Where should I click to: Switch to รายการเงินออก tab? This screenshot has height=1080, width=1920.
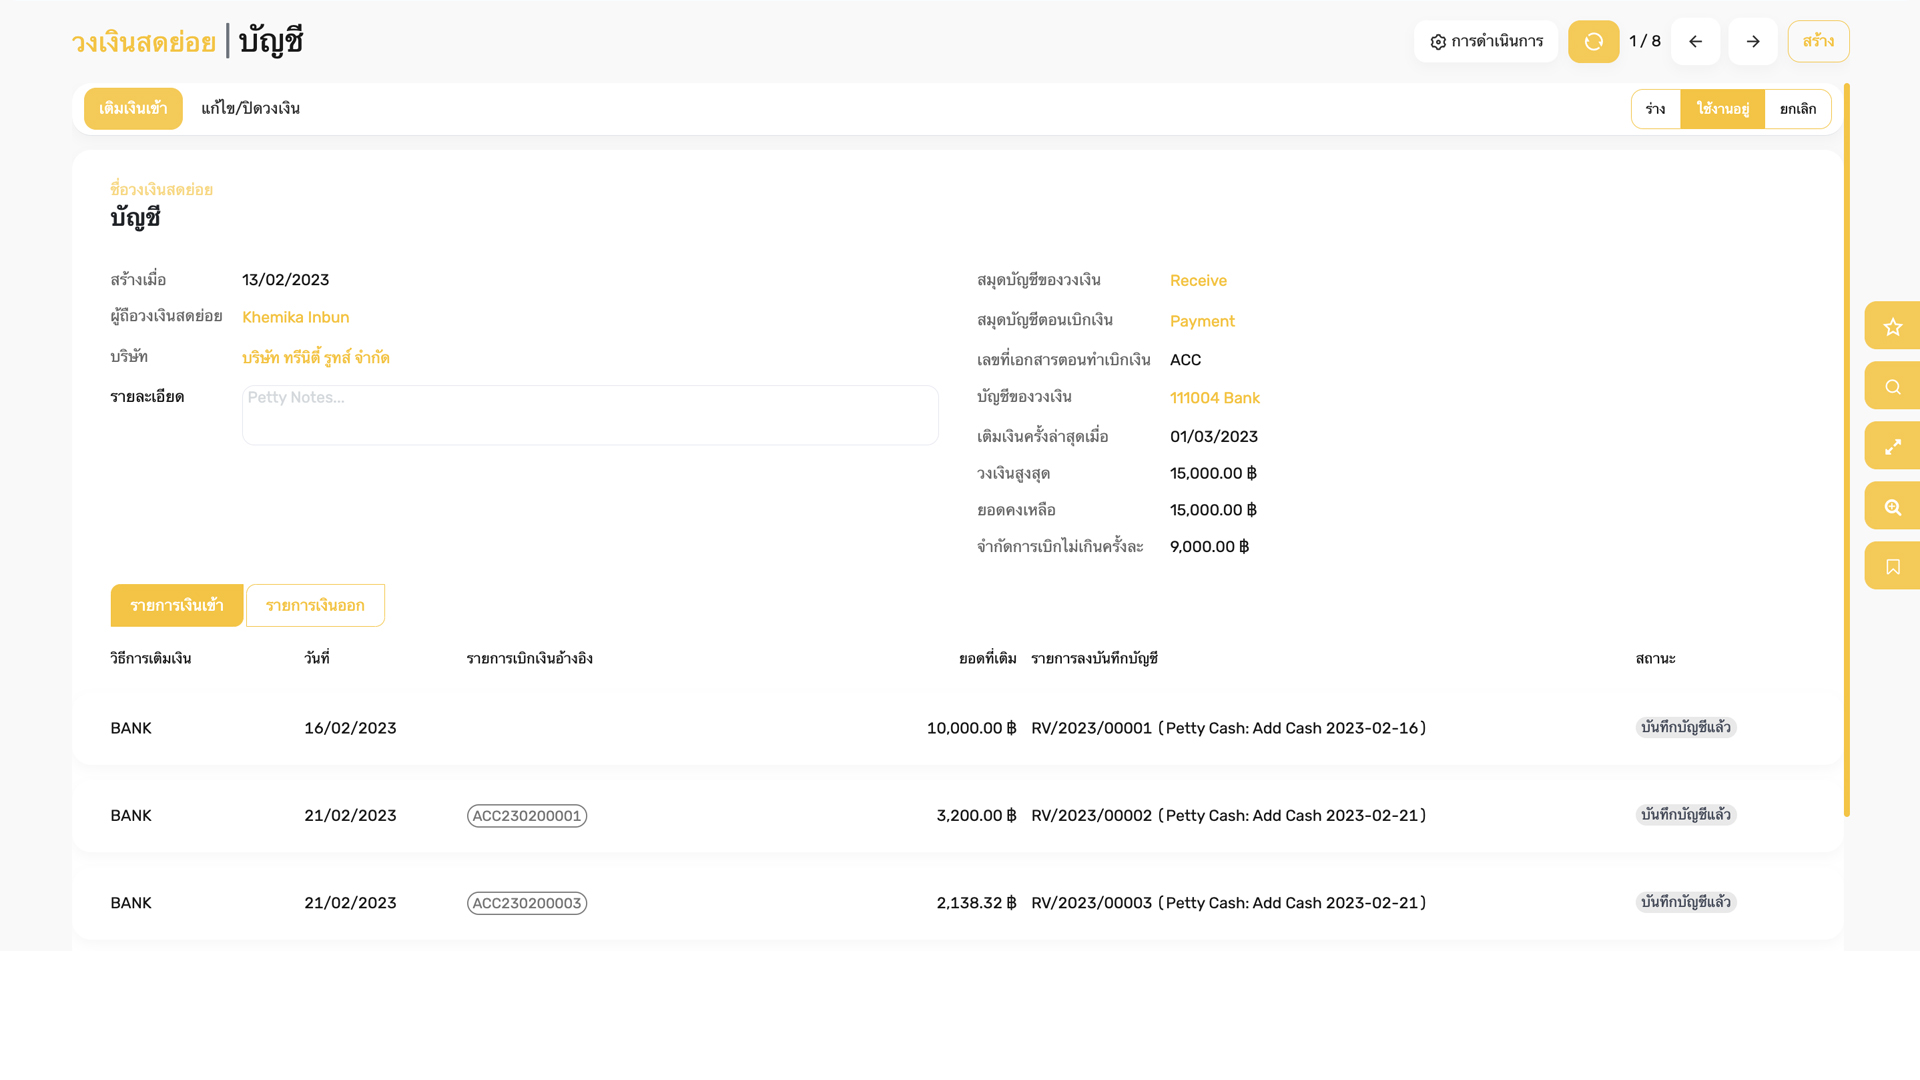click(315, 605)
